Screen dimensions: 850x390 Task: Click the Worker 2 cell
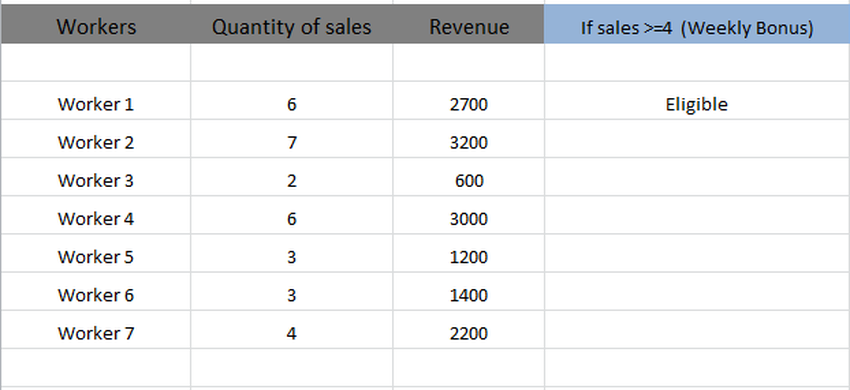[96, 139]
